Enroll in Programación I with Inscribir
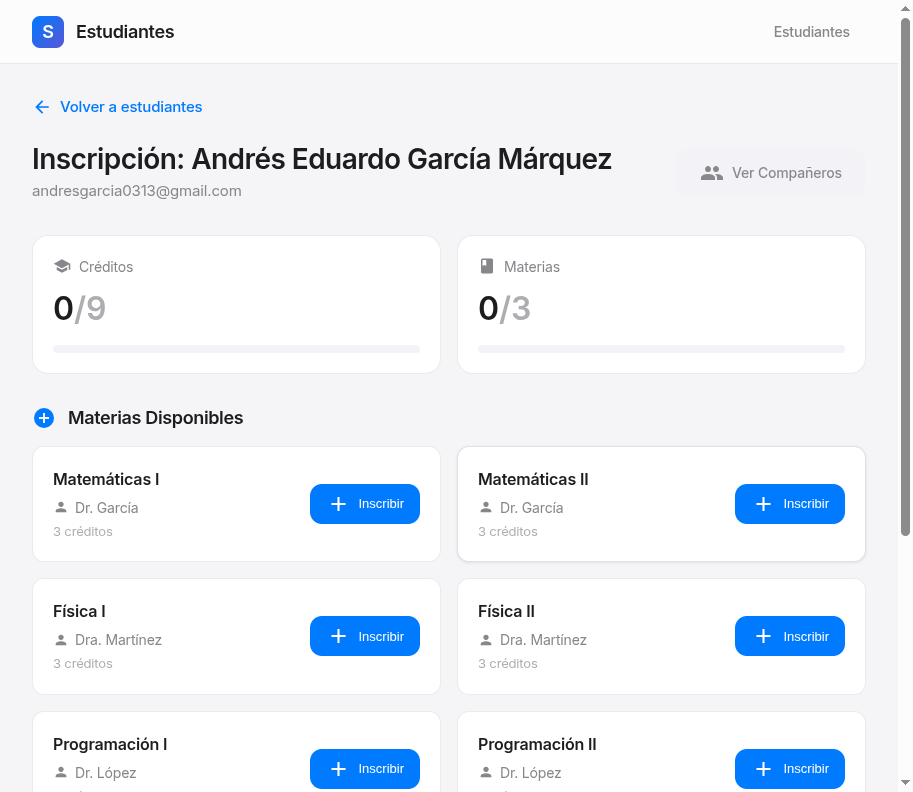 pos(365,769)
